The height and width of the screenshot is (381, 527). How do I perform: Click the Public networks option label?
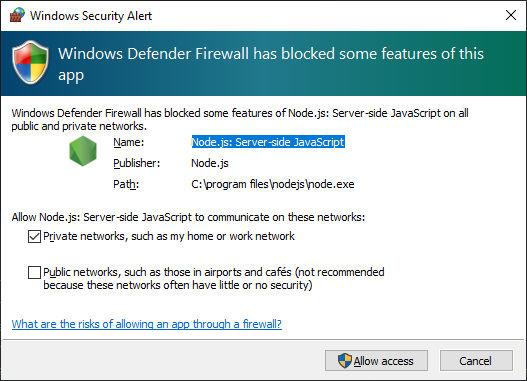(x=214, y=279)
